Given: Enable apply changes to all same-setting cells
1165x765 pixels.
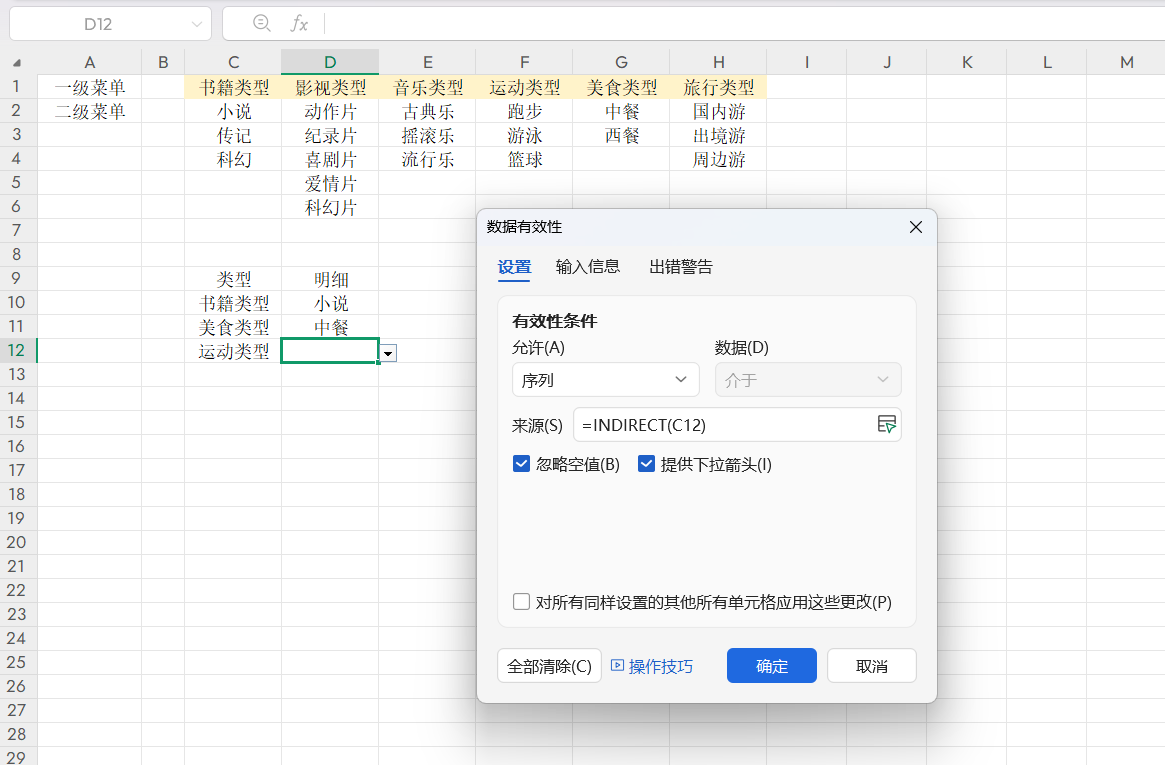Looking at the screenshot, I should pyautogui.click(x=522, y=602).
